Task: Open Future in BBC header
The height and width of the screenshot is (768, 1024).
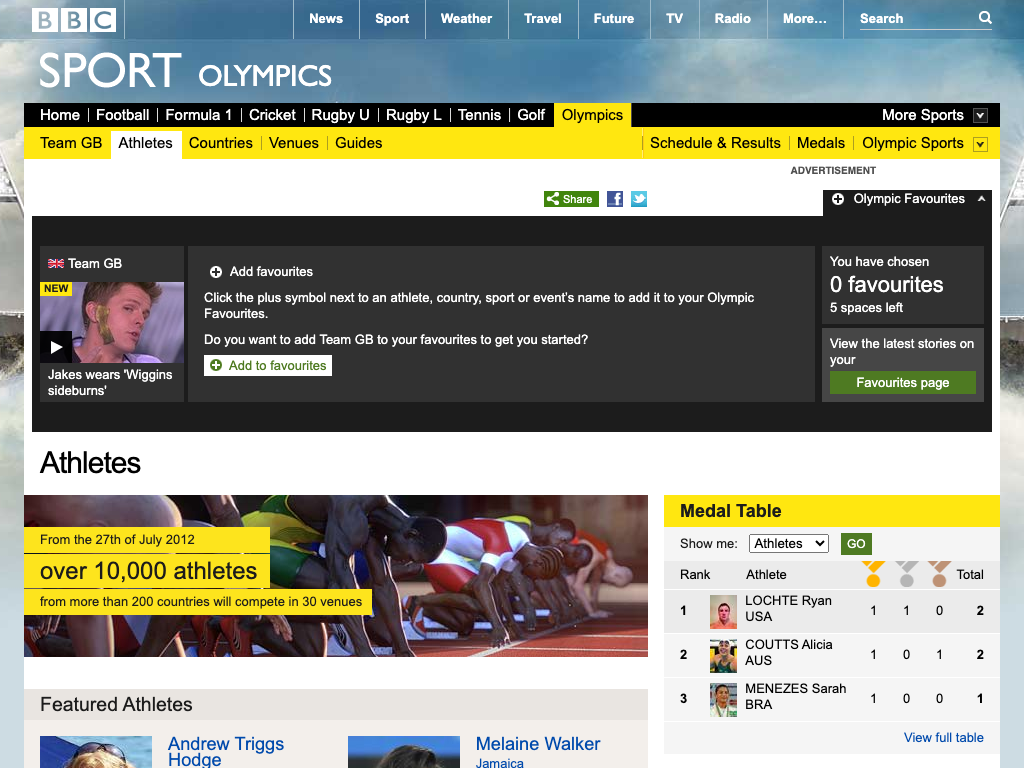Action: coord(614,19)
